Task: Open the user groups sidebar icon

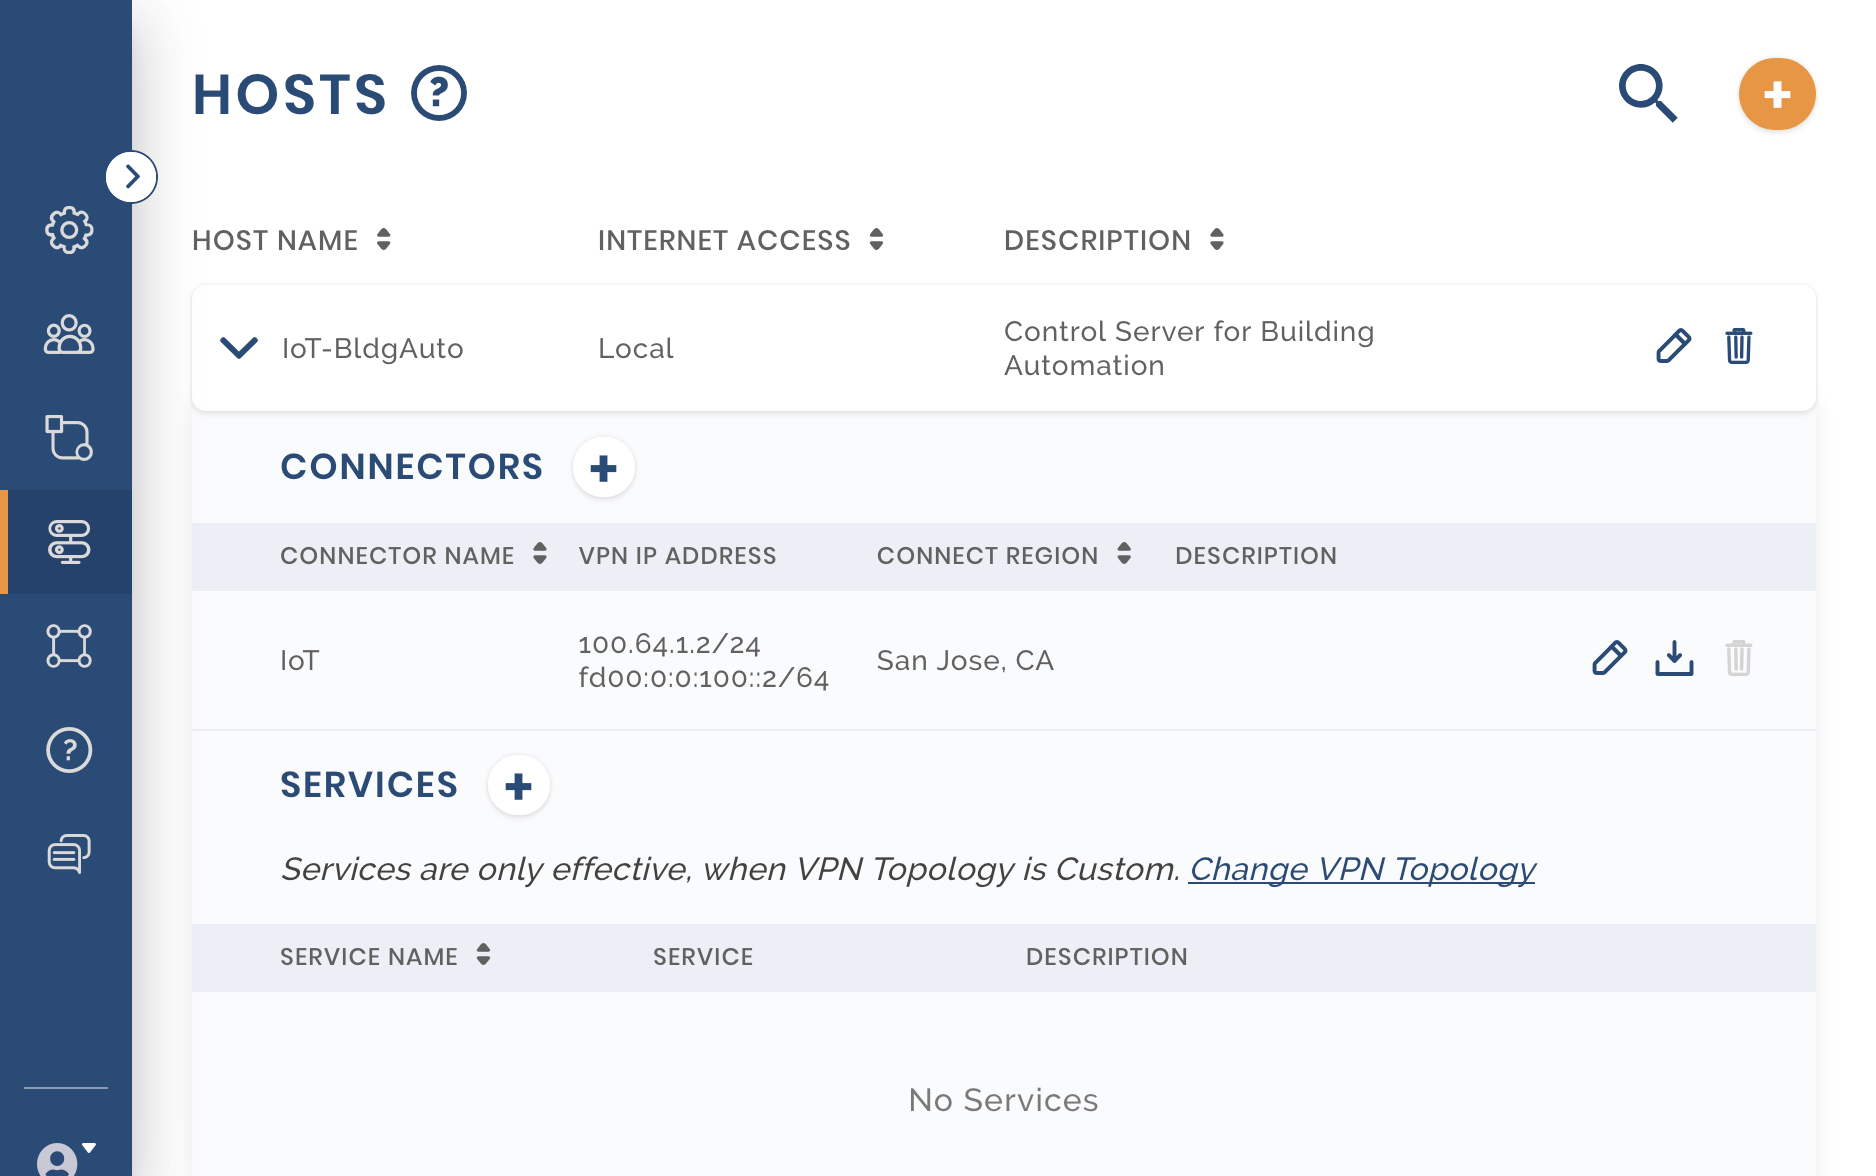Action: click(x=69, y=335)
